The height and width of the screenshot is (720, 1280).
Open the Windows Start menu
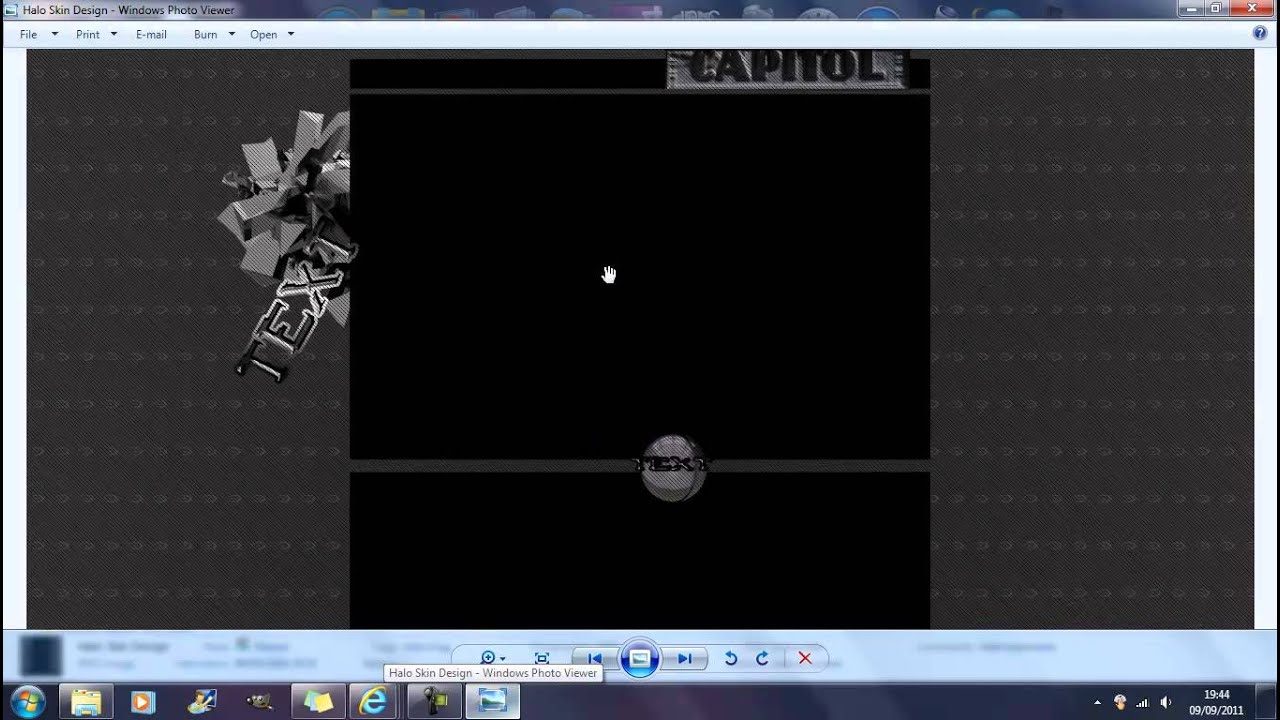point(27,702)
